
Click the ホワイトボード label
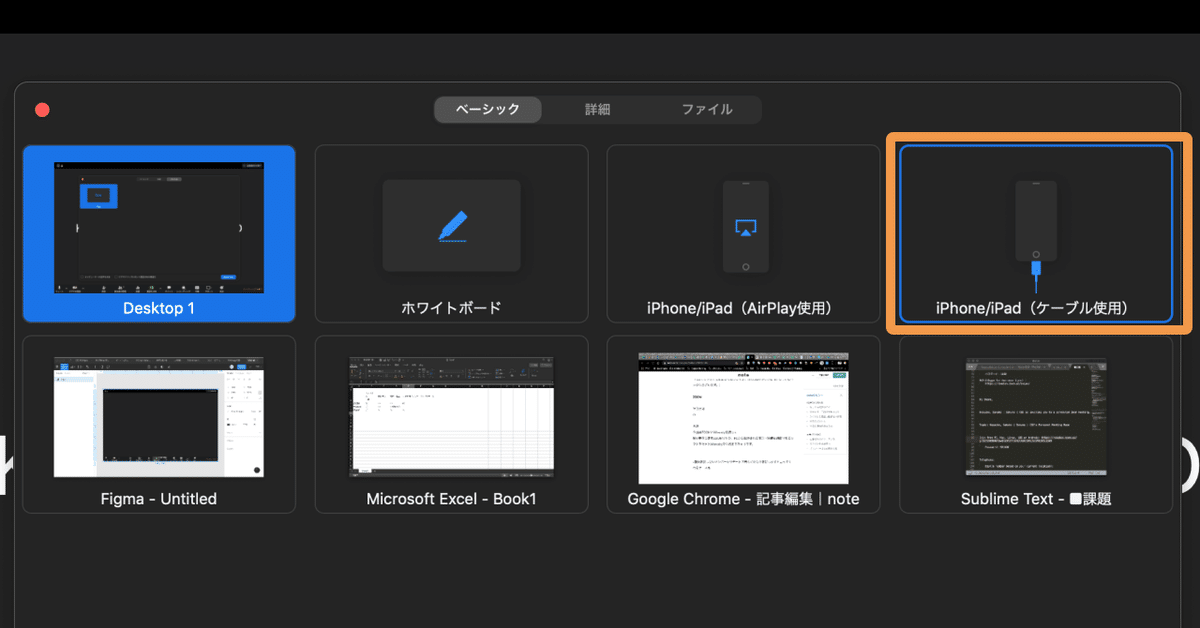pyautogui.click(x=451, y=308)
